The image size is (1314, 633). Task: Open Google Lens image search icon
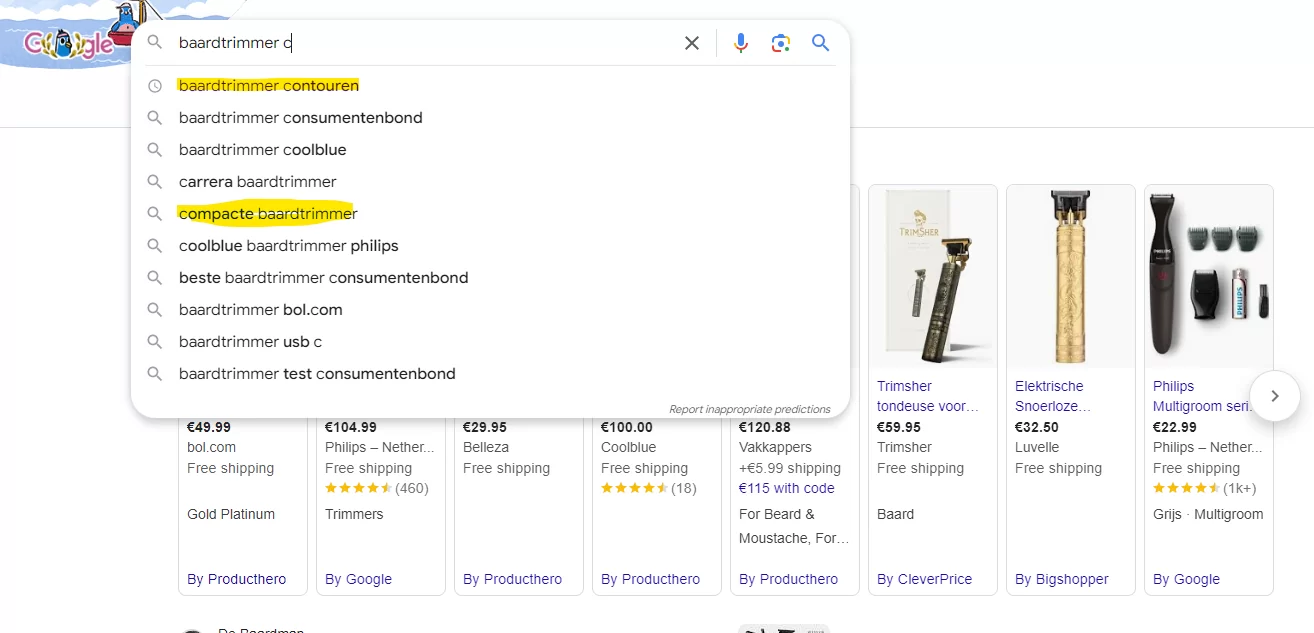click(x=781, y=43)
